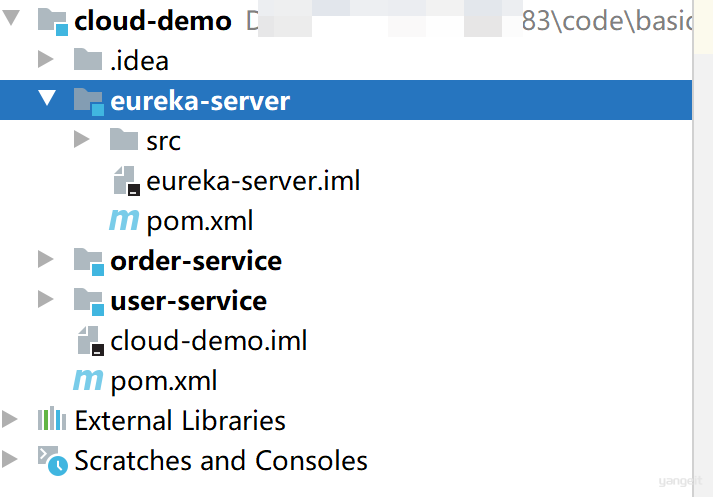Screen dimensions: 713x497
Task: Expand Scratches and Consoles arrow
Action: point(10,459)
